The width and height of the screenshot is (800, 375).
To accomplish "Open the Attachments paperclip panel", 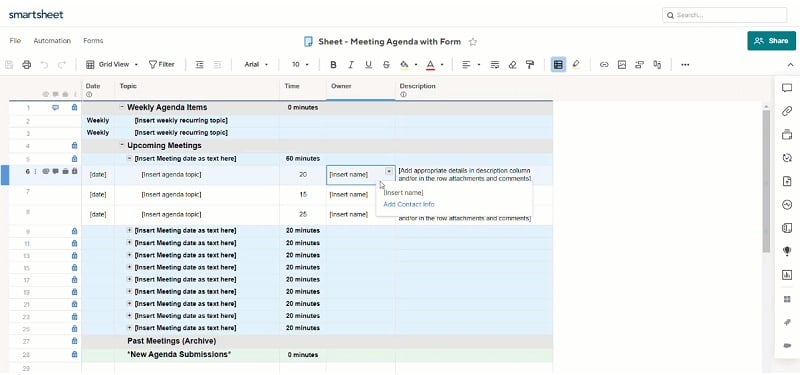I will coord(787,111).
